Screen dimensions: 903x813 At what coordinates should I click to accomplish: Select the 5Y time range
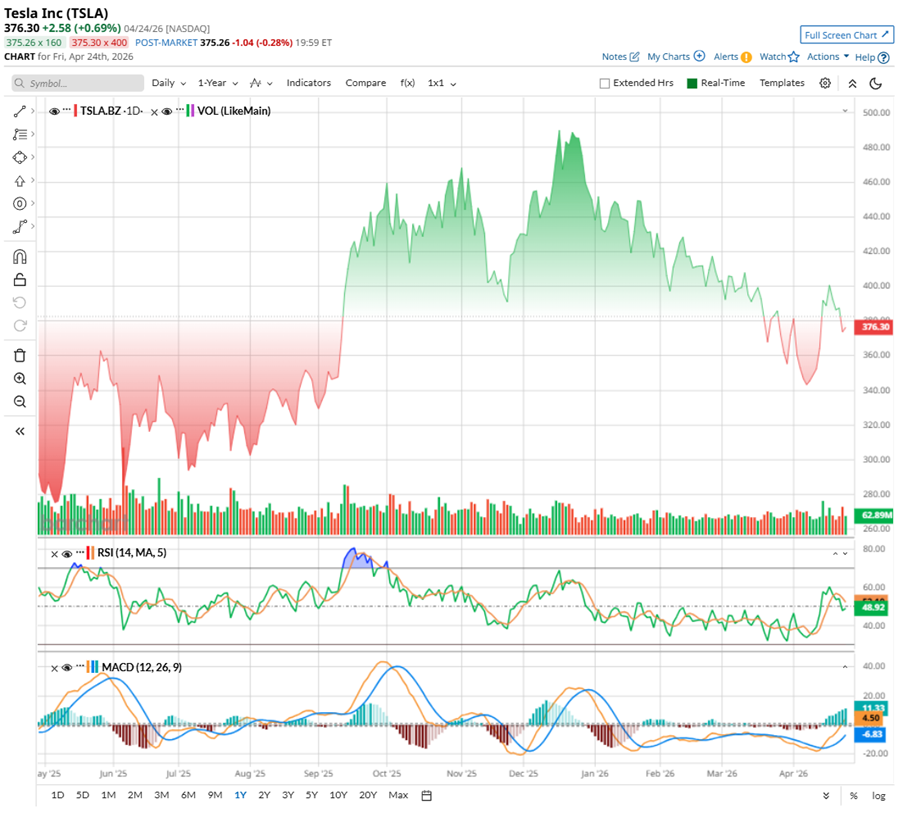pyautogui.click(x=312, y=795)
